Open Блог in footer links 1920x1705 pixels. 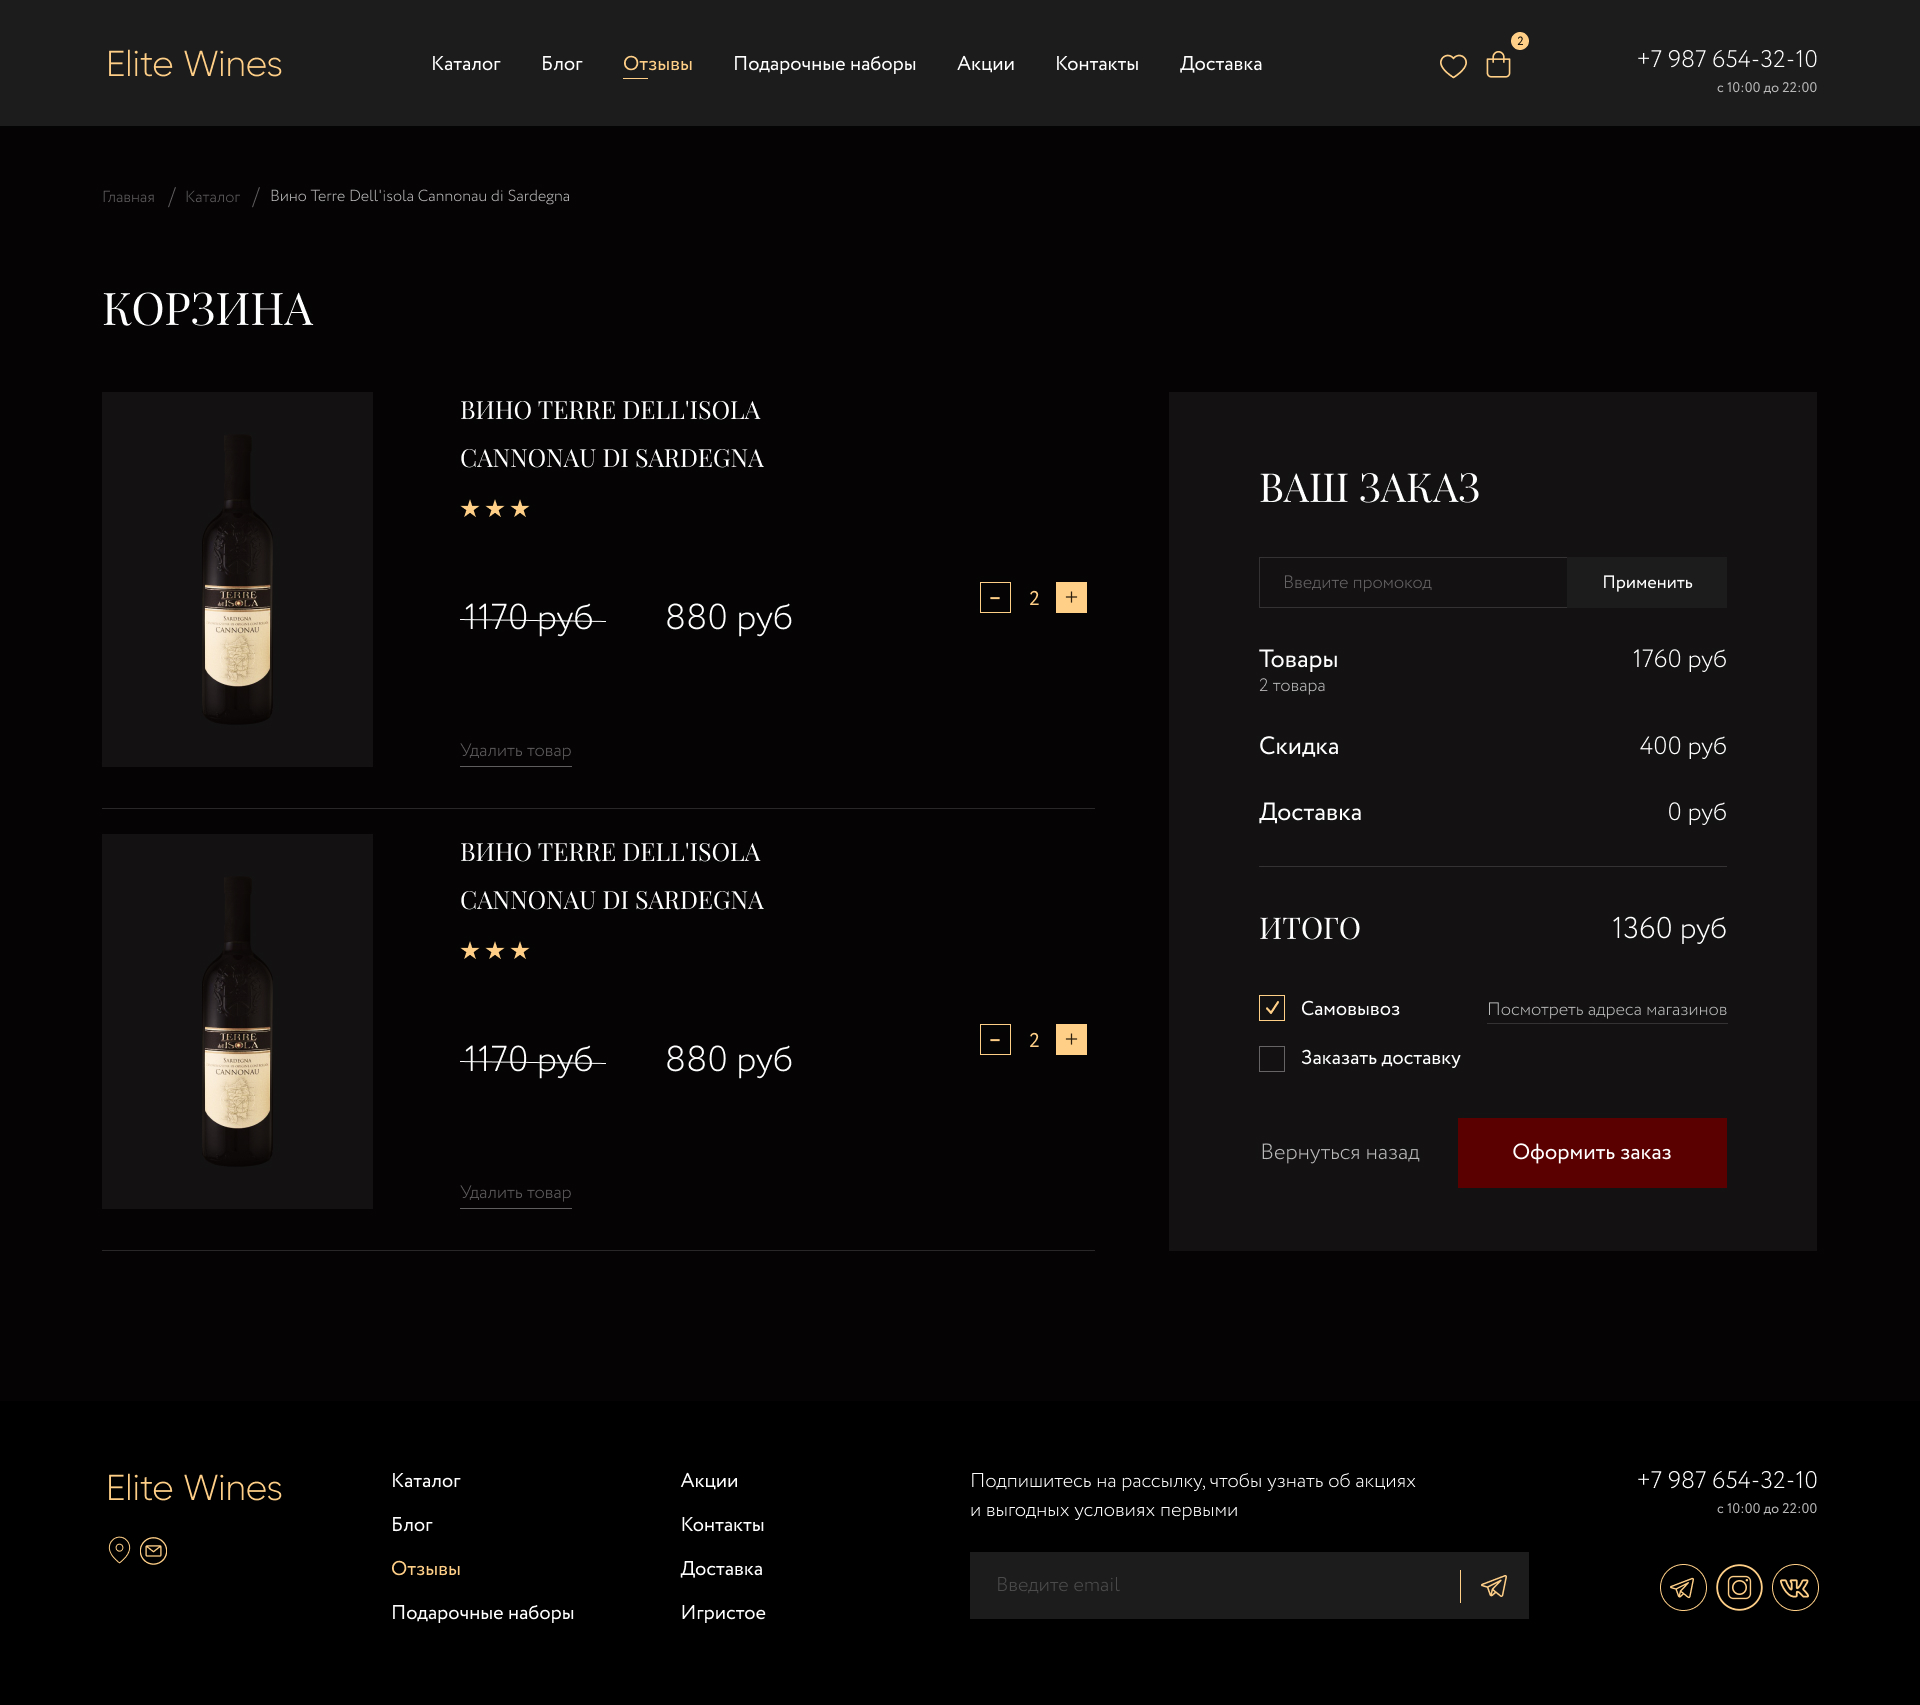(x=412, y=1525)
